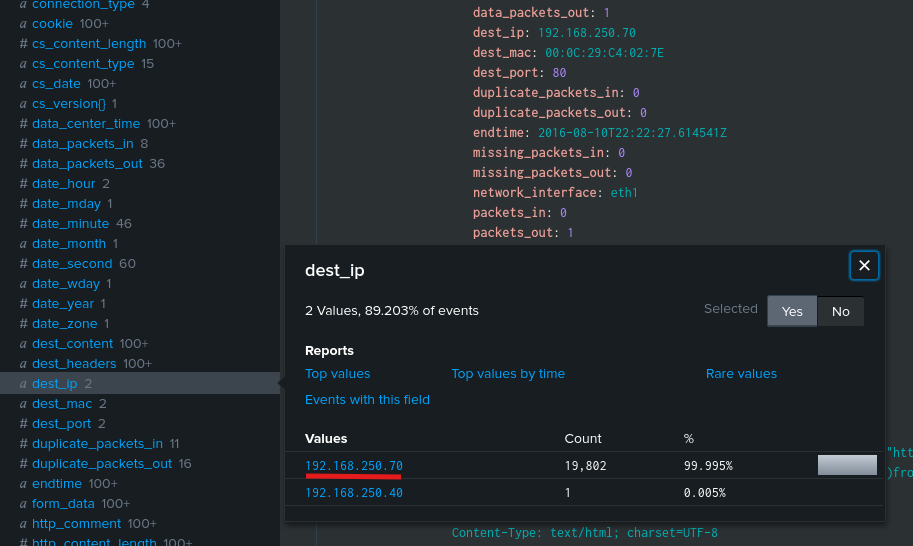Open the cs_version{} field
The height and width of the screenshot is (546, 913).
pyautogui.click(x=69, y=104)
